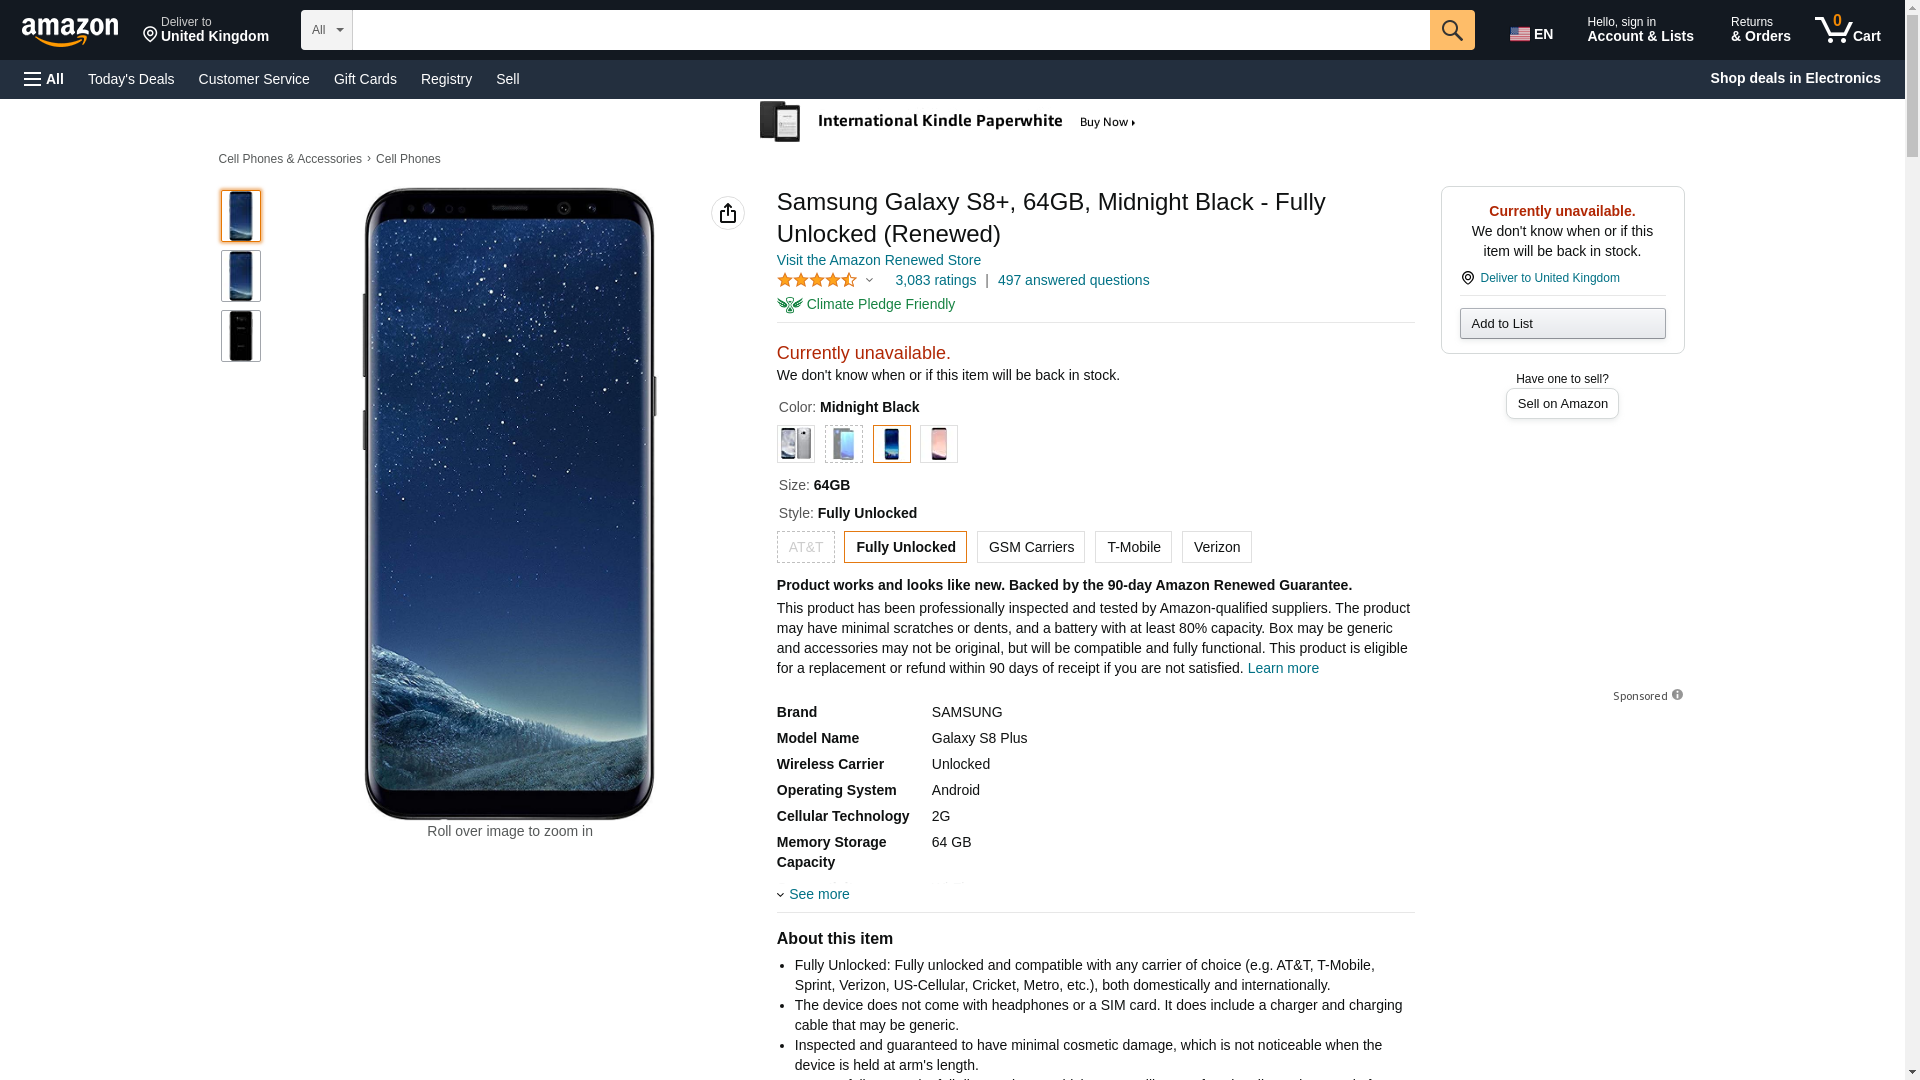1920x1080 pixels.
Task: Open Today's Deals navigation item
Action: [x=131, y=79]
